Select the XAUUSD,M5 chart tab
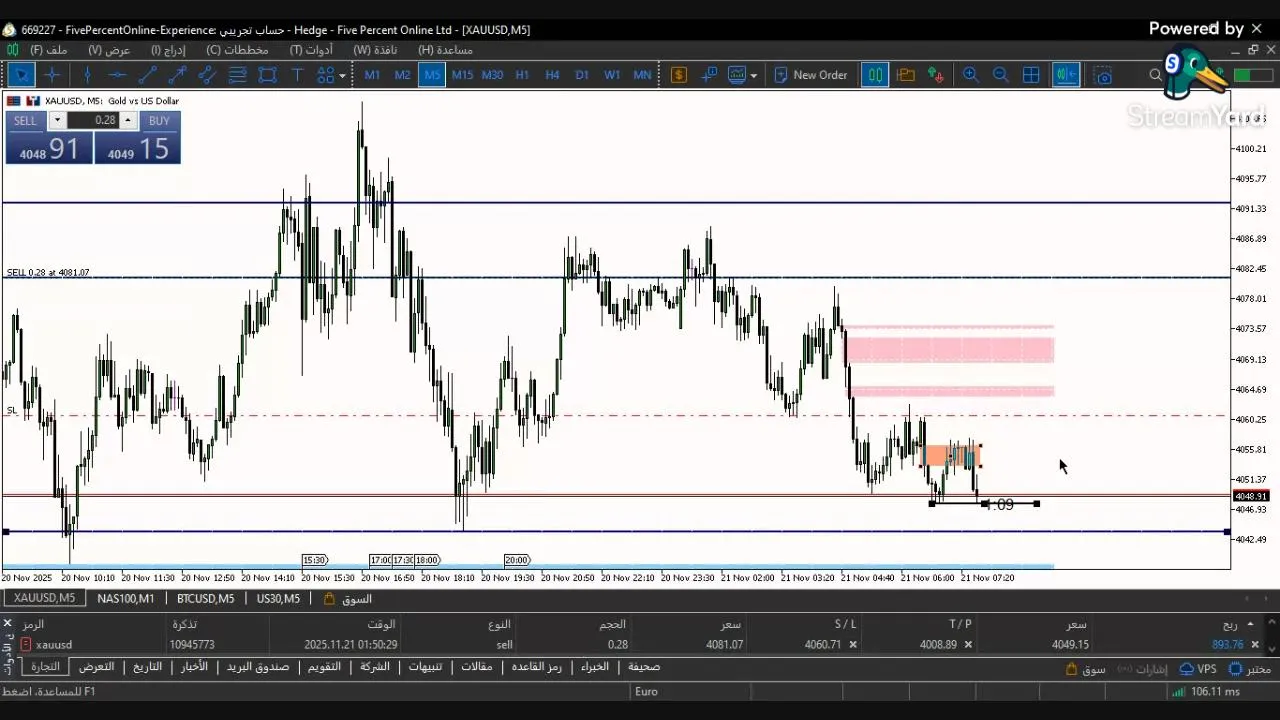The image size is (1280, 720). 44,598
